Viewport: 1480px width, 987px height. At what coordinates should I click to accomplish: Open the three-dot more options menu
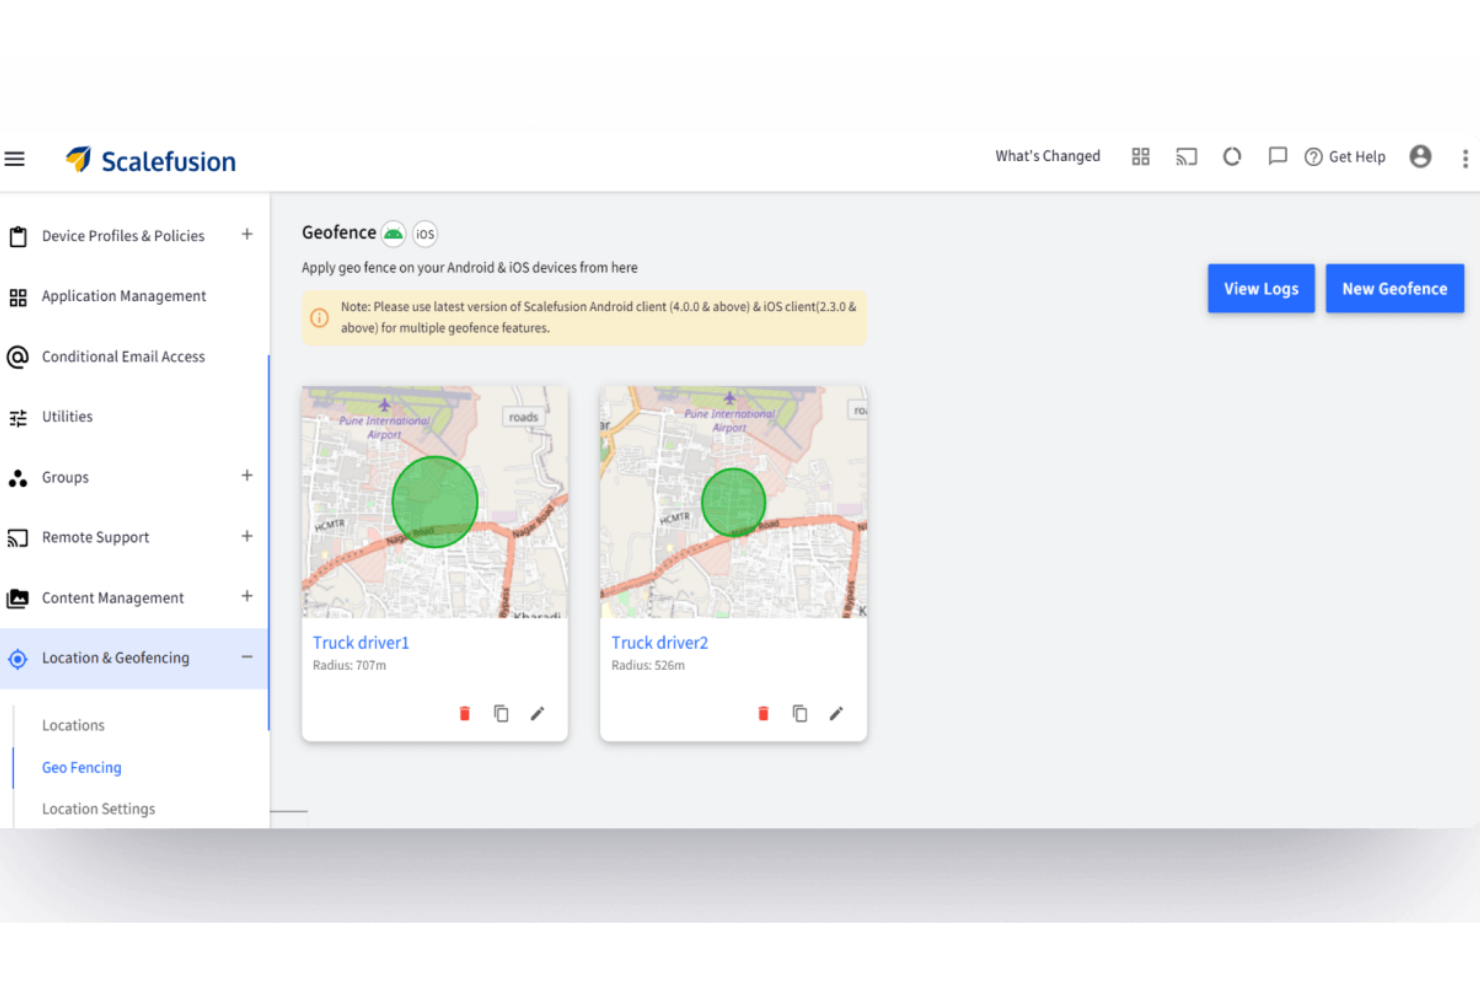tap(1465, 158)
